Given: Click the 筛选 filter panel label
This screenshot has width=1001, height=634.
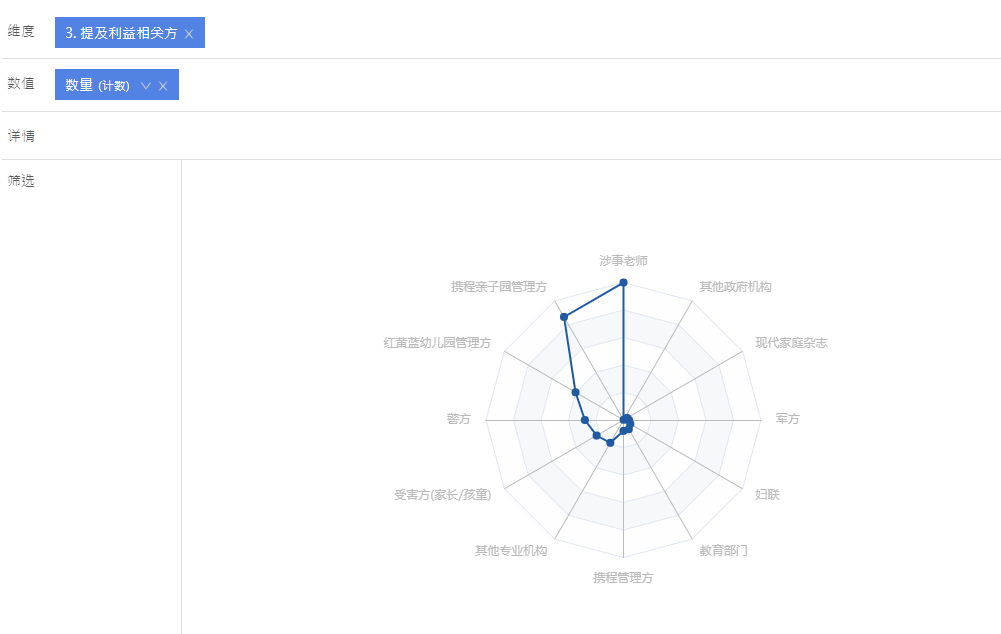Looking at the screenshot, I should pos(21,181).
